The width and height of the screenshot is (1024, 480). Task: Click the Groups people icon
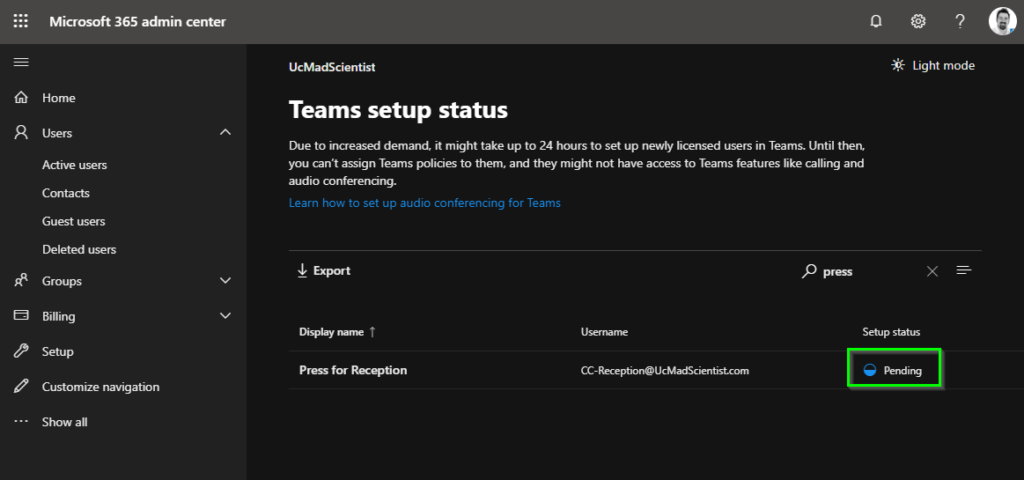click(x=22, y=281)
